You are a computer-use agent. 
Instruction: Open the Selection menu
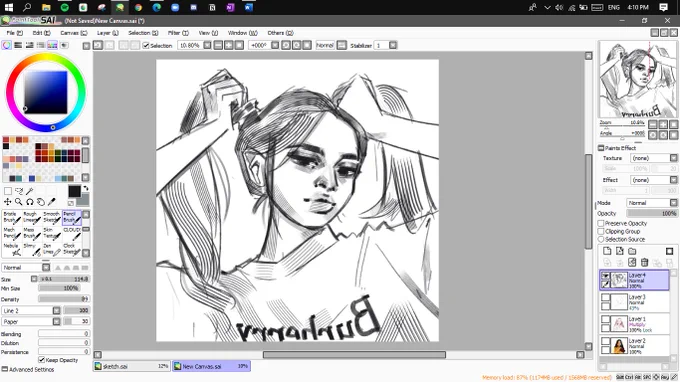[x=143, y=33]
